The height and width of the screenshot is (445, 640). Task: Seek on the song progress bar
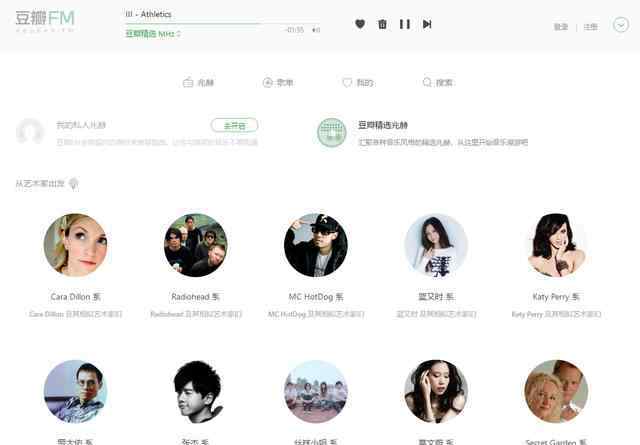(222, 24)
